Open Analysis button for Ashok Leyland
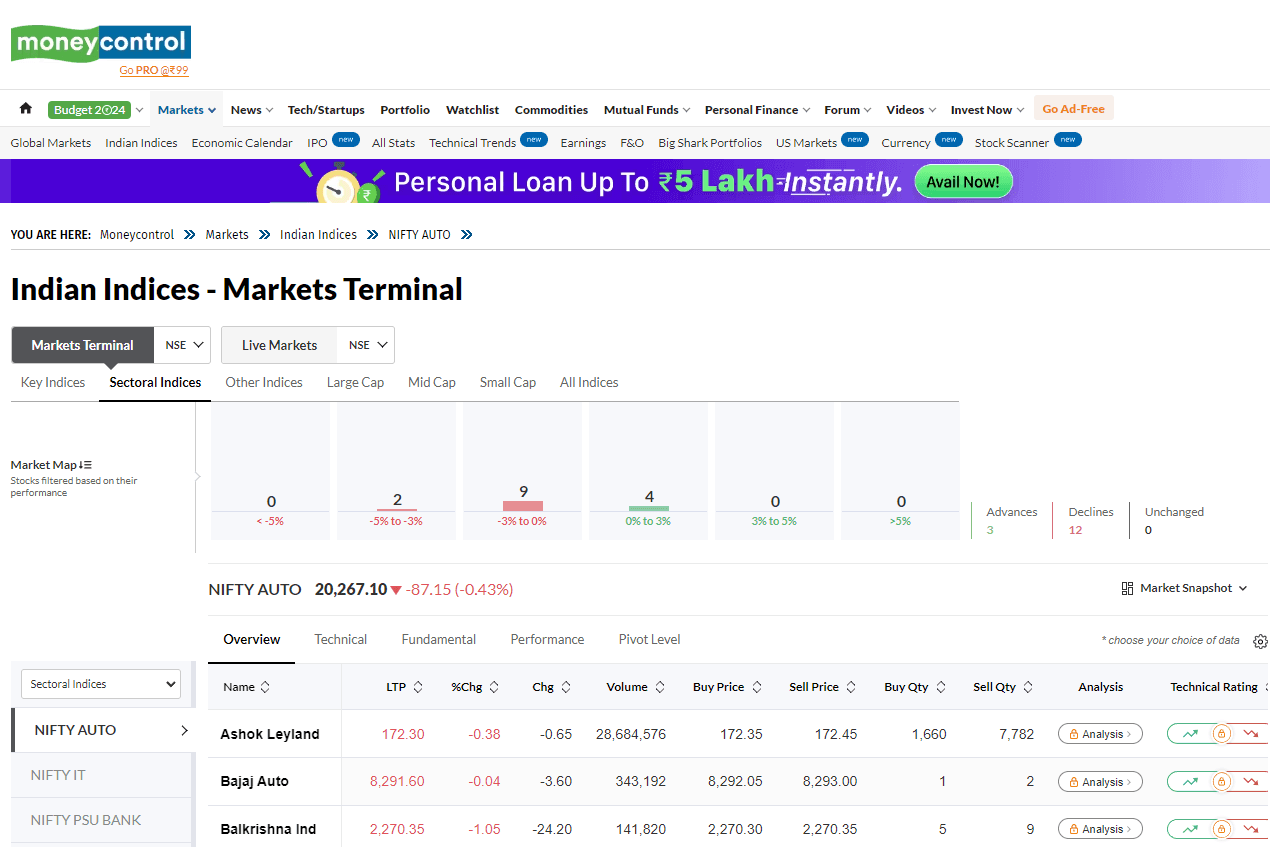 [1100, 734]
